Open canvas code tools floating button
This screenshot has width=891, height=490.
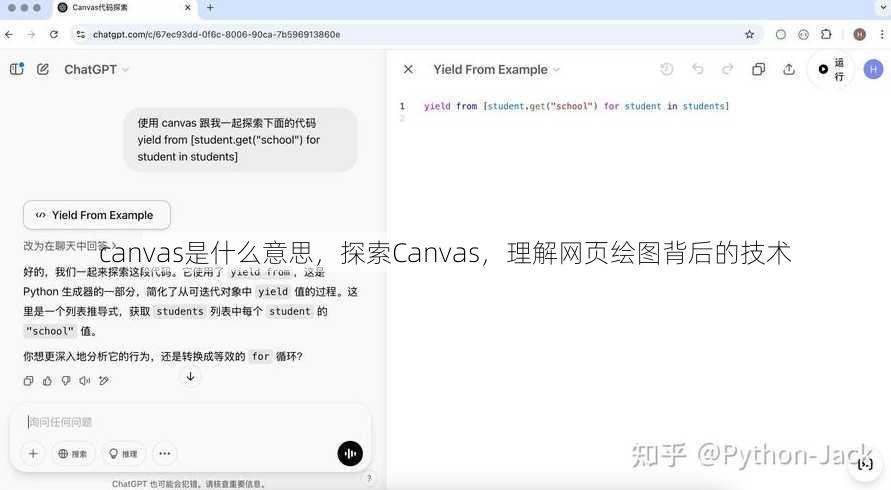tap(865, 464)
